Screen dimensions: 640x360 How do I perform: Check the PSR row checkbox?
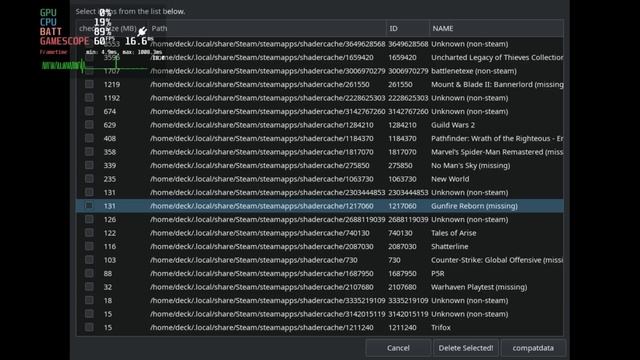click(x=89, y=273)
